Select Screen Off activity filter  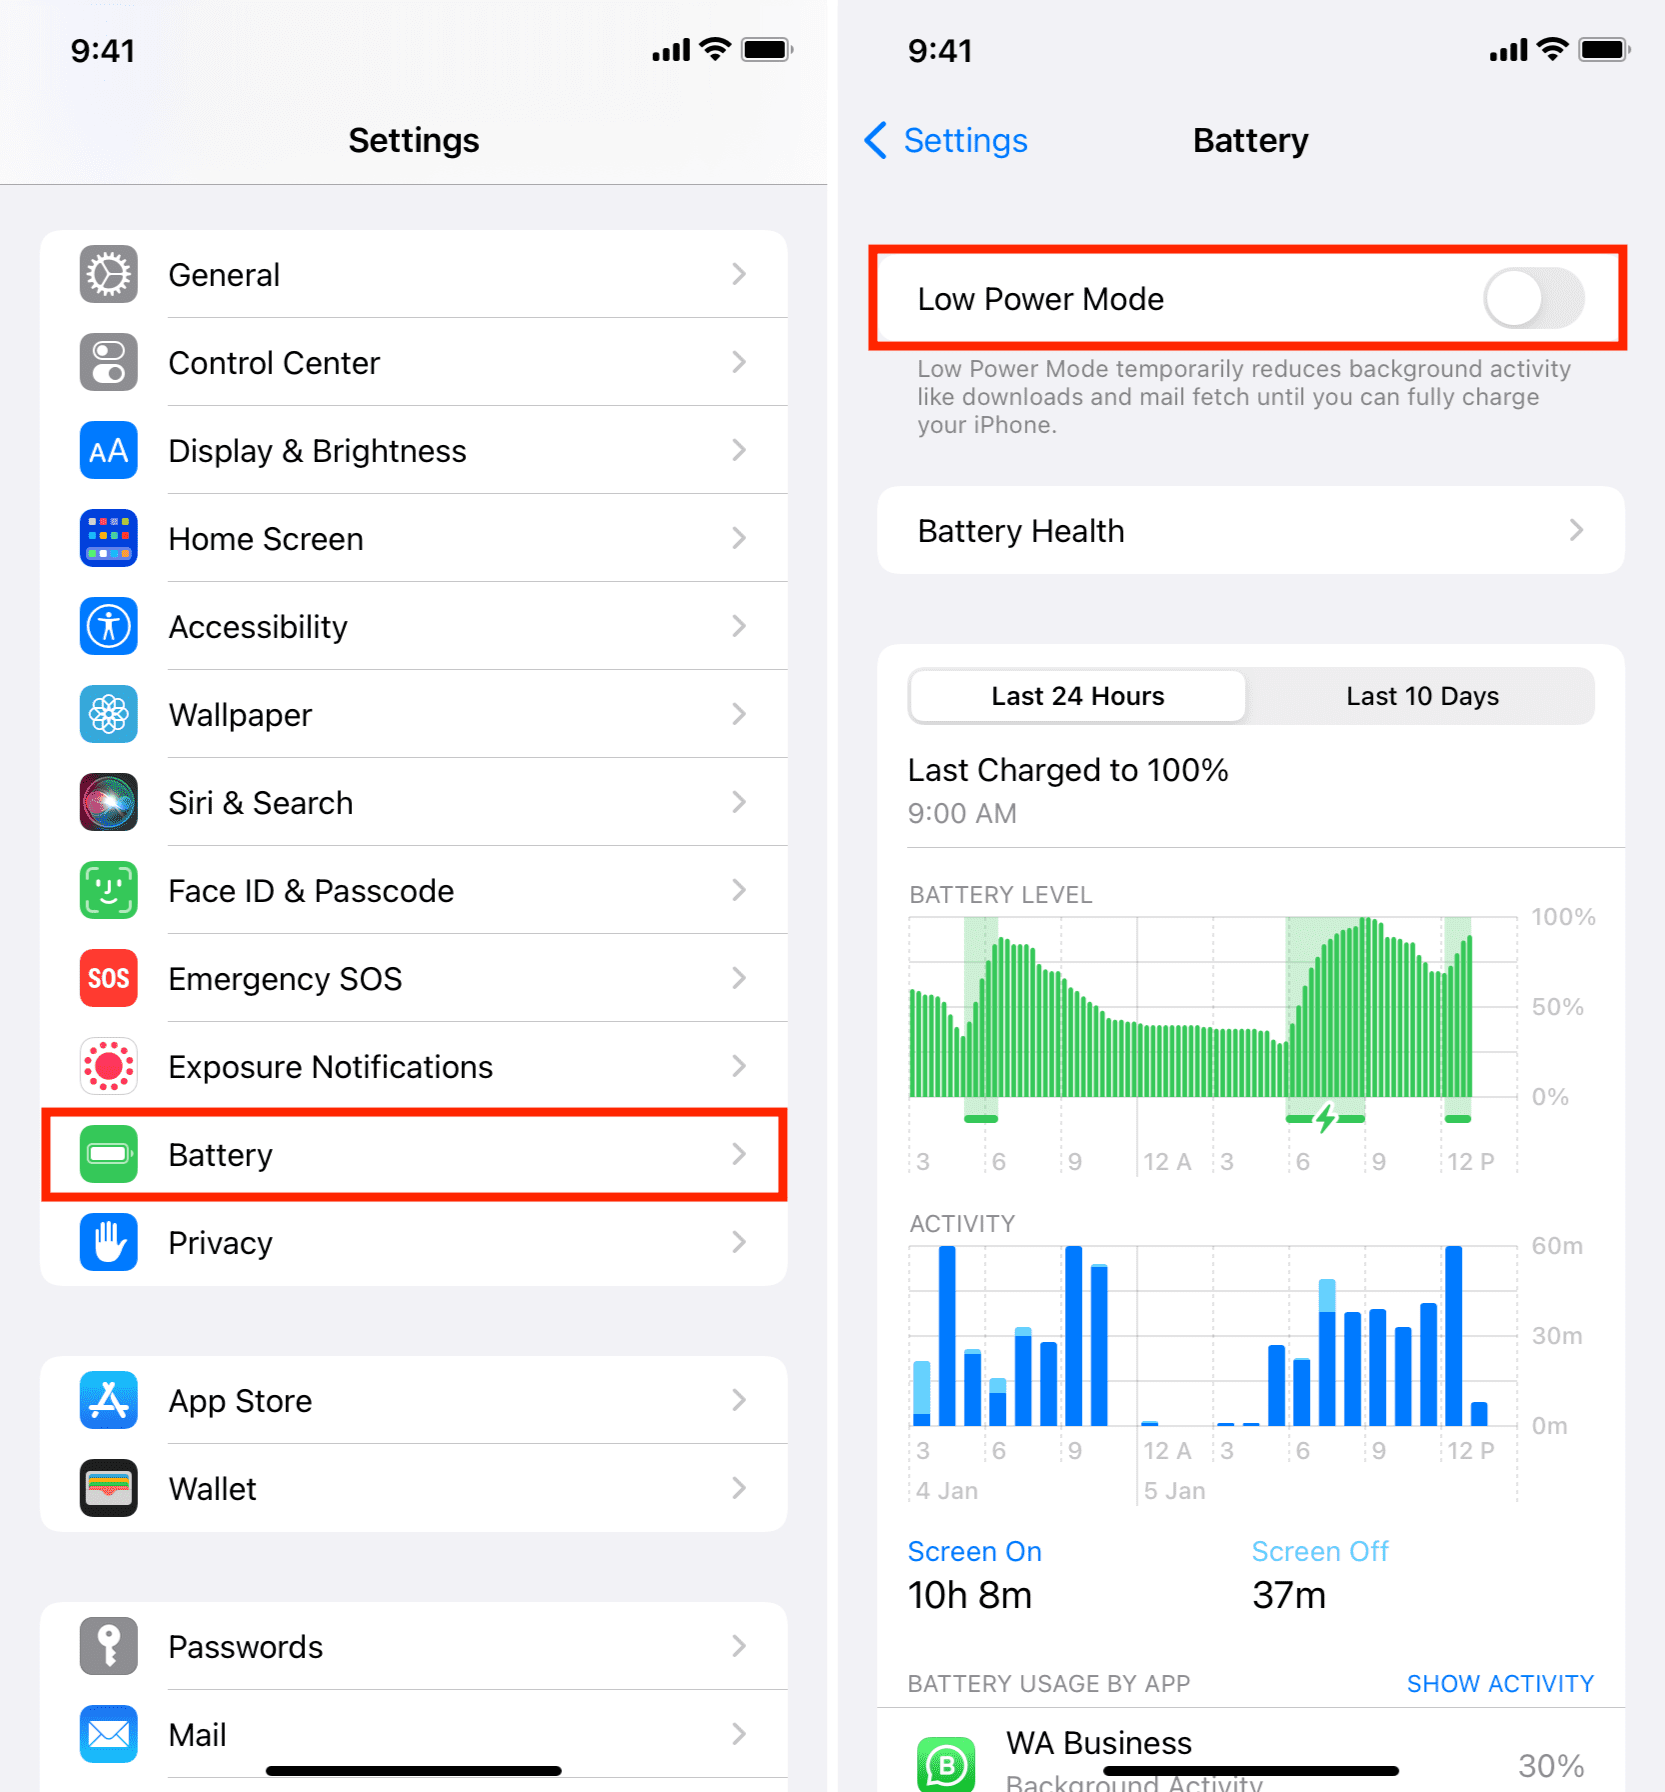[1320, 1551]
